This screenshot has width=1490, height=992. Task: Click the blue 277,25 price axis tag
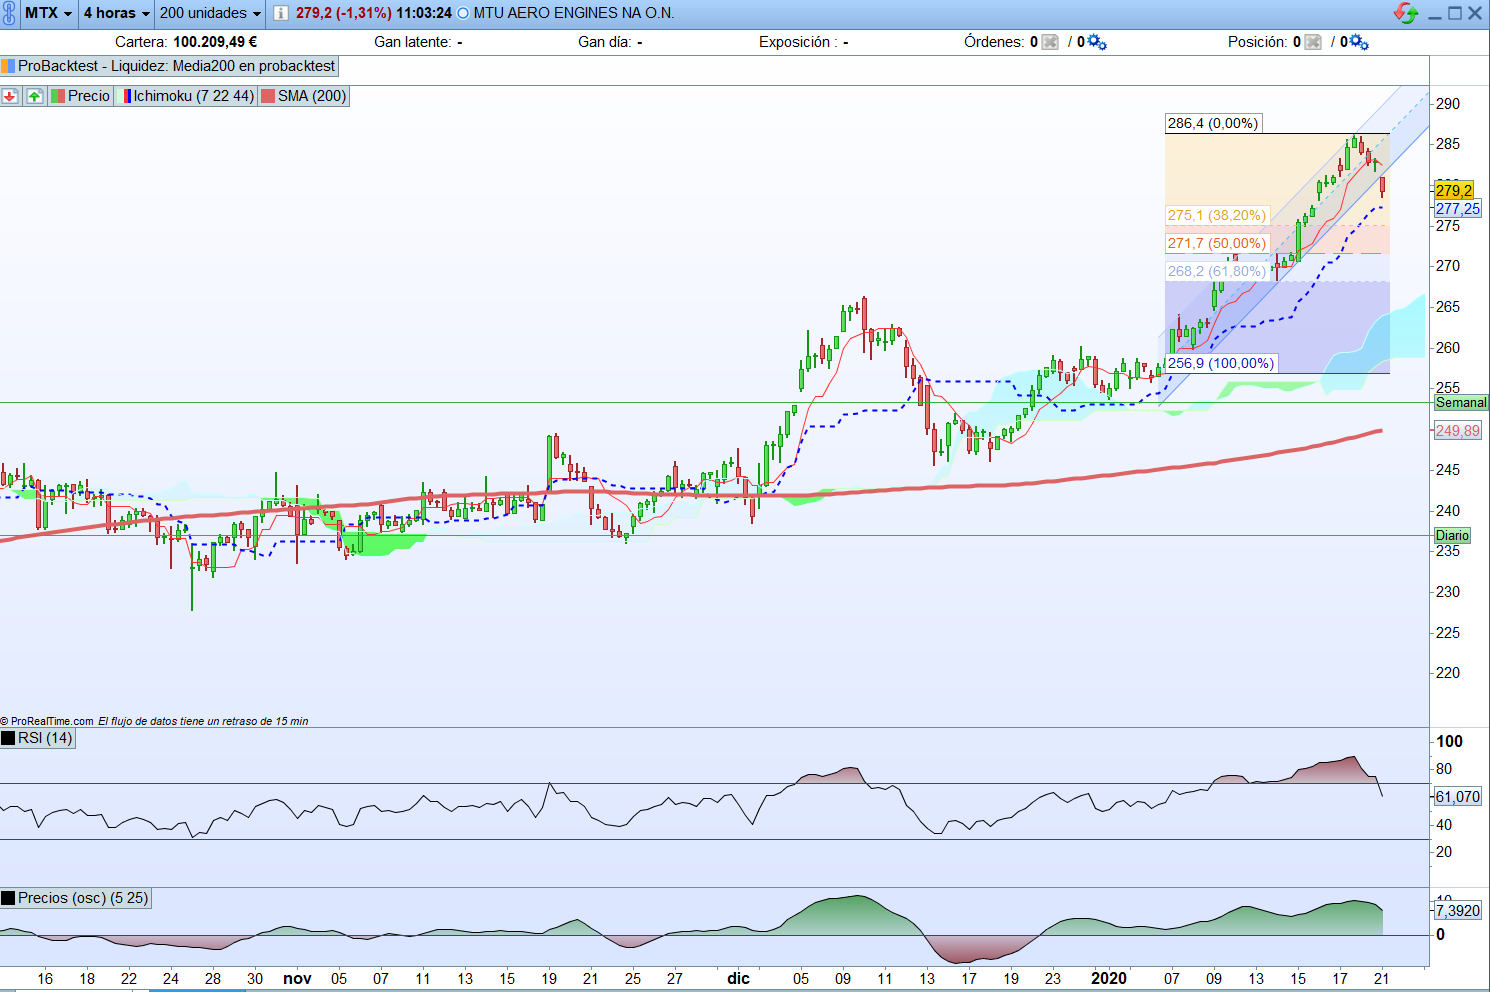point(1458,209)
